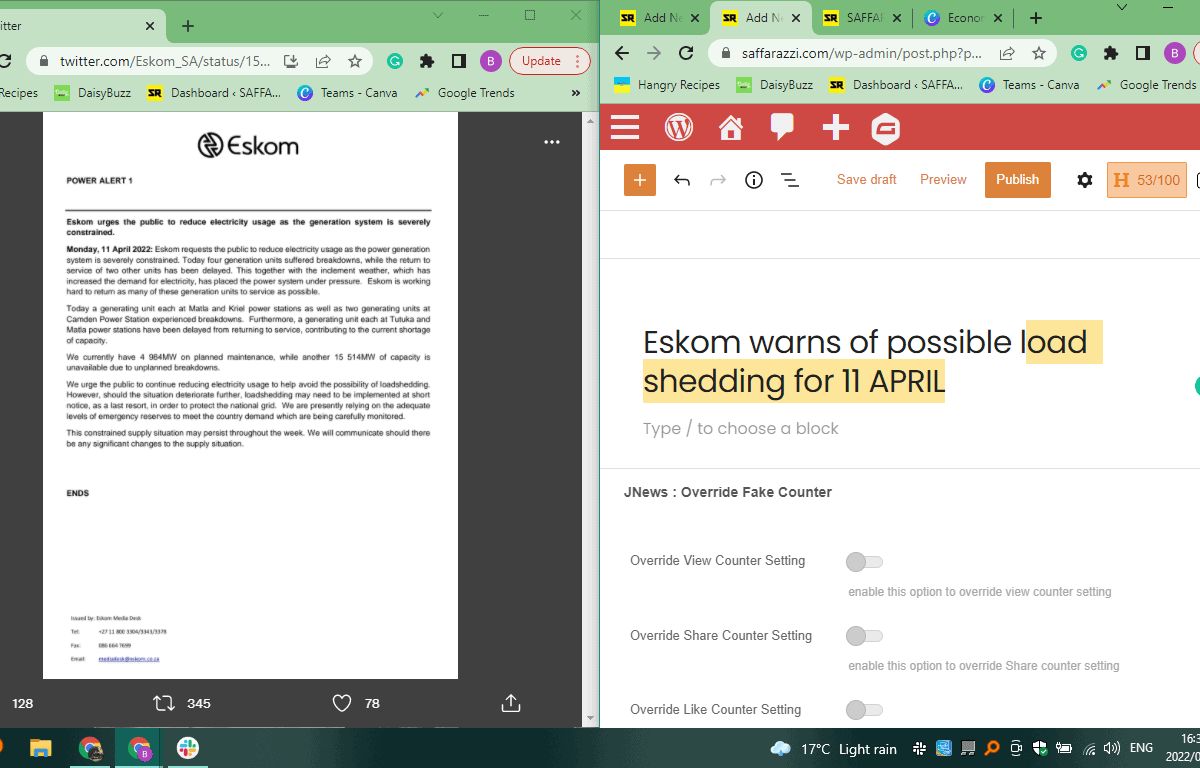Reload the saffarazzi page

[x=686, y=53]
